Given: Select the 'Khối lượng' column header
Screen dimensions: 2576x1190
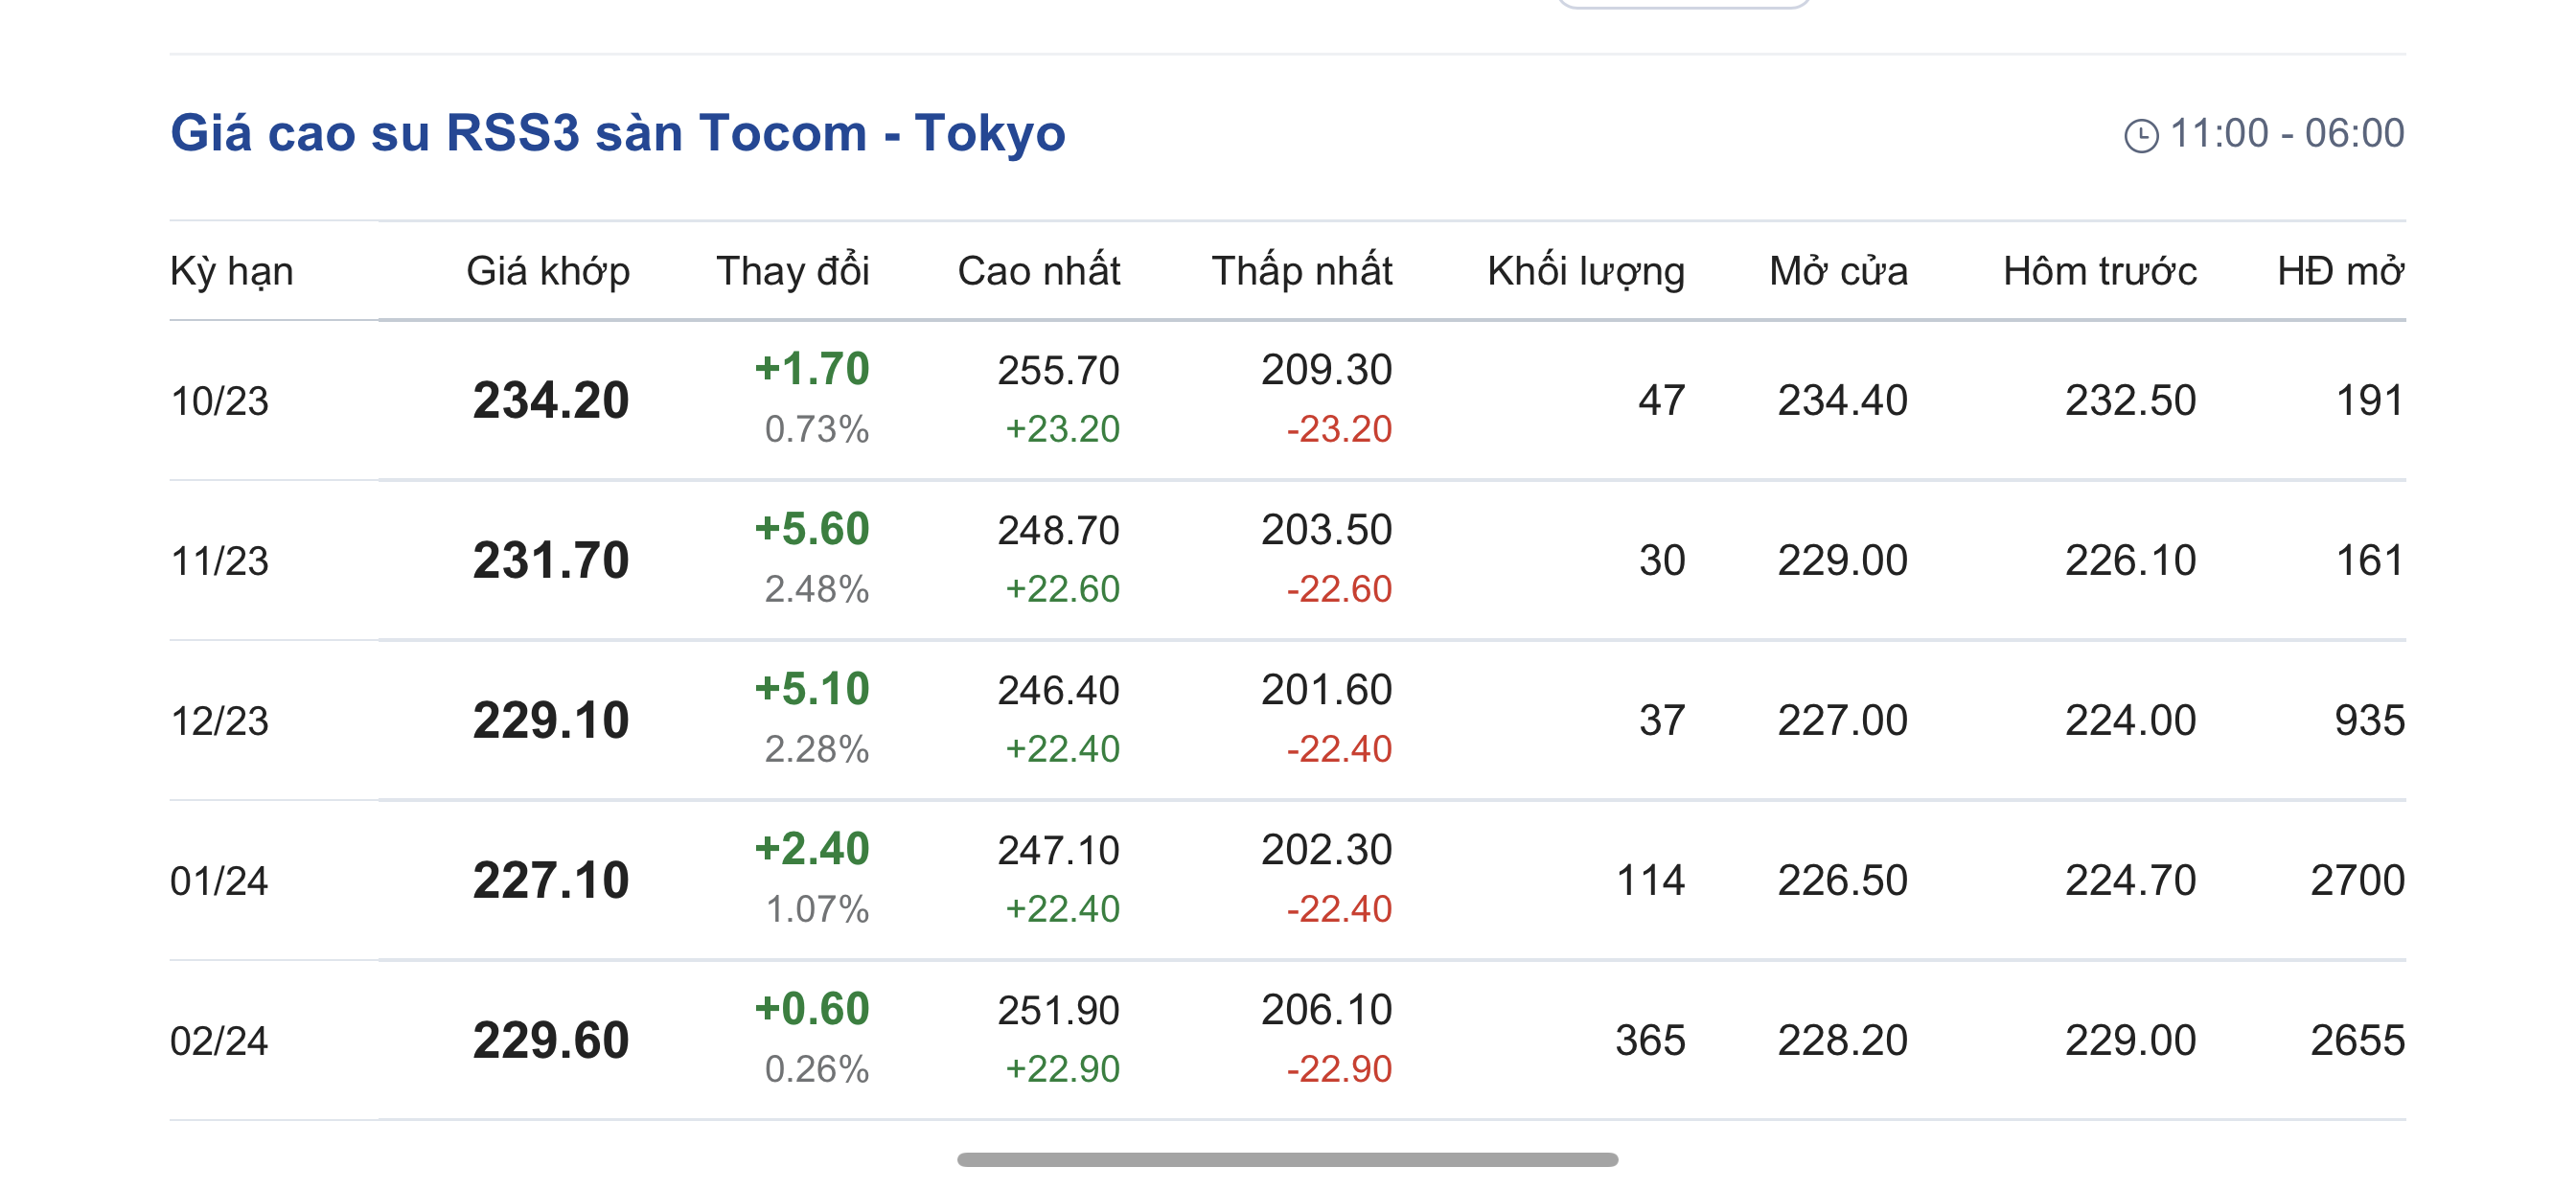Looking at the screenshot, I should pos(1585,271).
